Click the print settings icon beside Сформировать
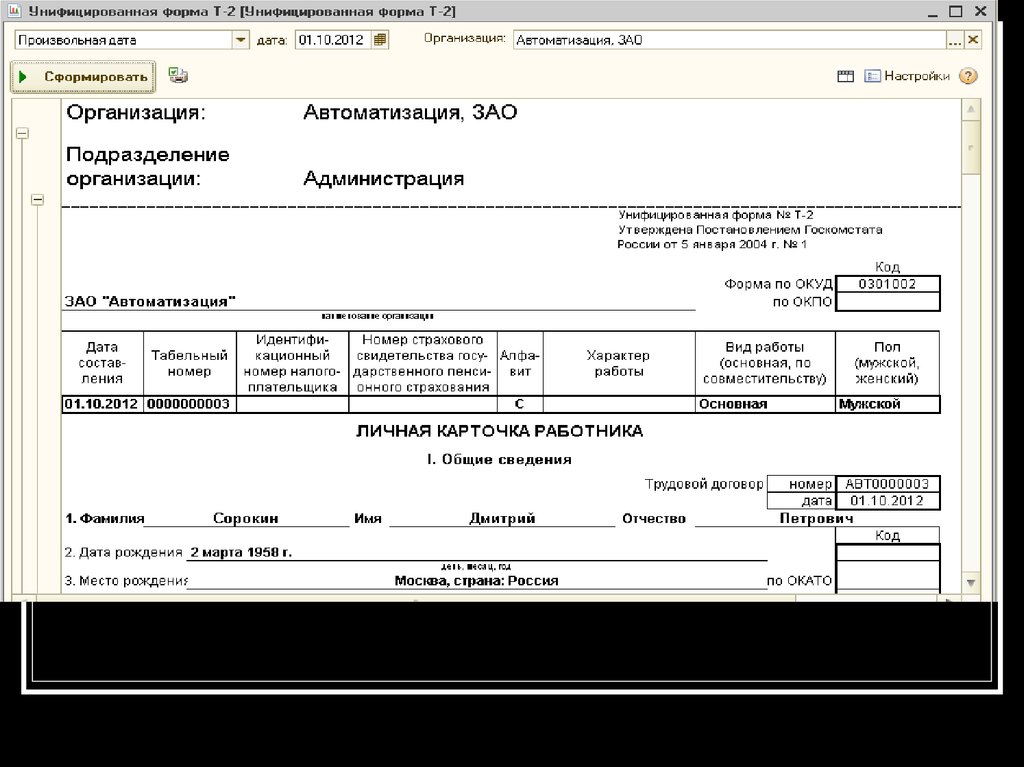Screen dimensions: 1024x767 pyautogui.click(x=178, y=76)
